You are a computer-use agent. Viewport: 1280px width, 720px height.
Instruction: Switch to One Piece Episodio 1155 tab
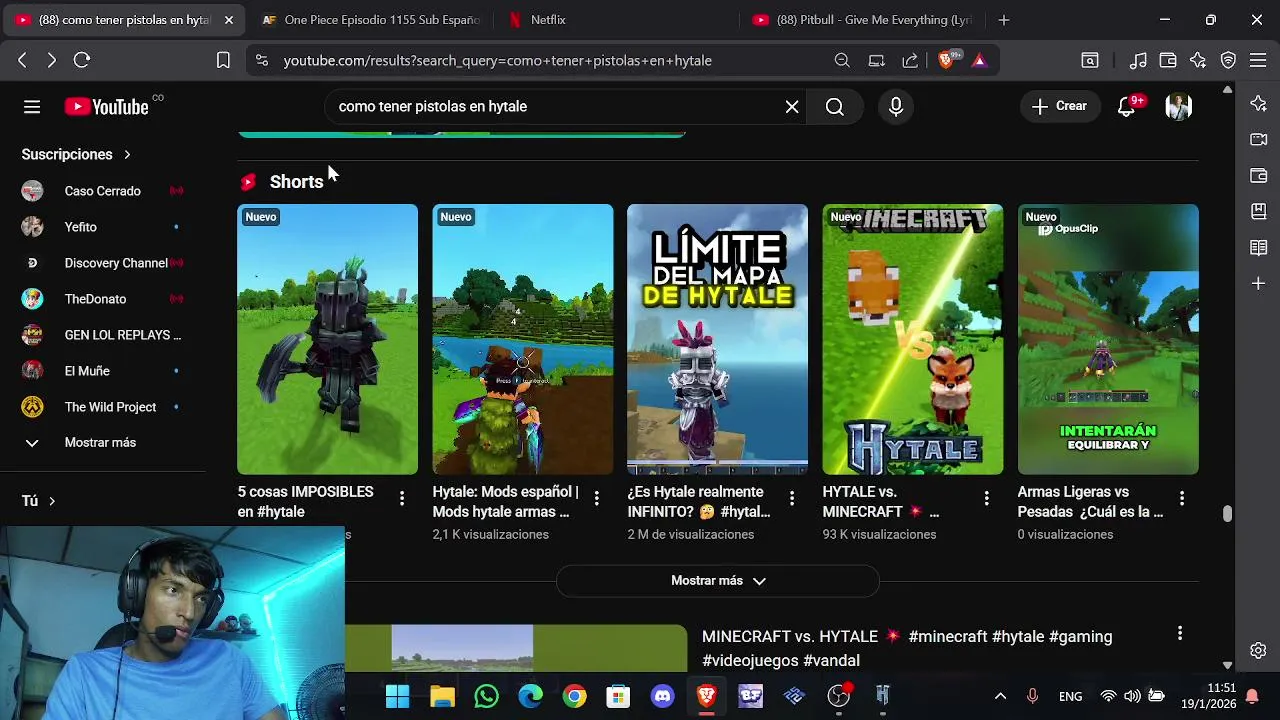[370, 20]
